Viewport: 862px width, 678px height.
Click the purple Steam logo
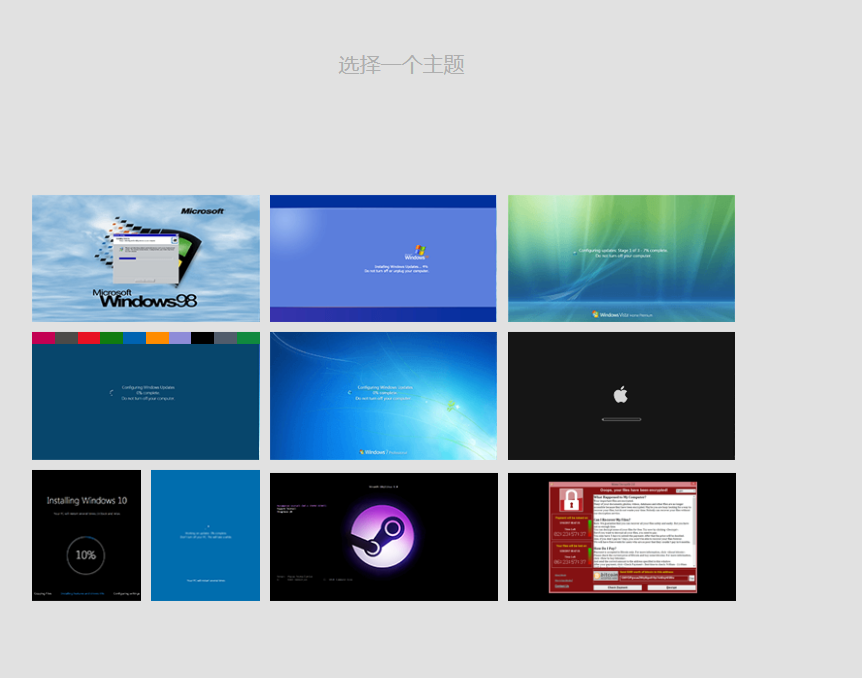(384, 537)
